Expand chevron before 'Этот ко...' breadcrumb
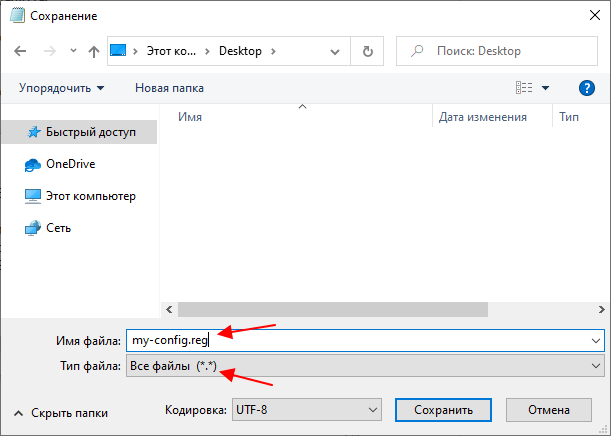The image size is (611, 436). coord(135,51)
